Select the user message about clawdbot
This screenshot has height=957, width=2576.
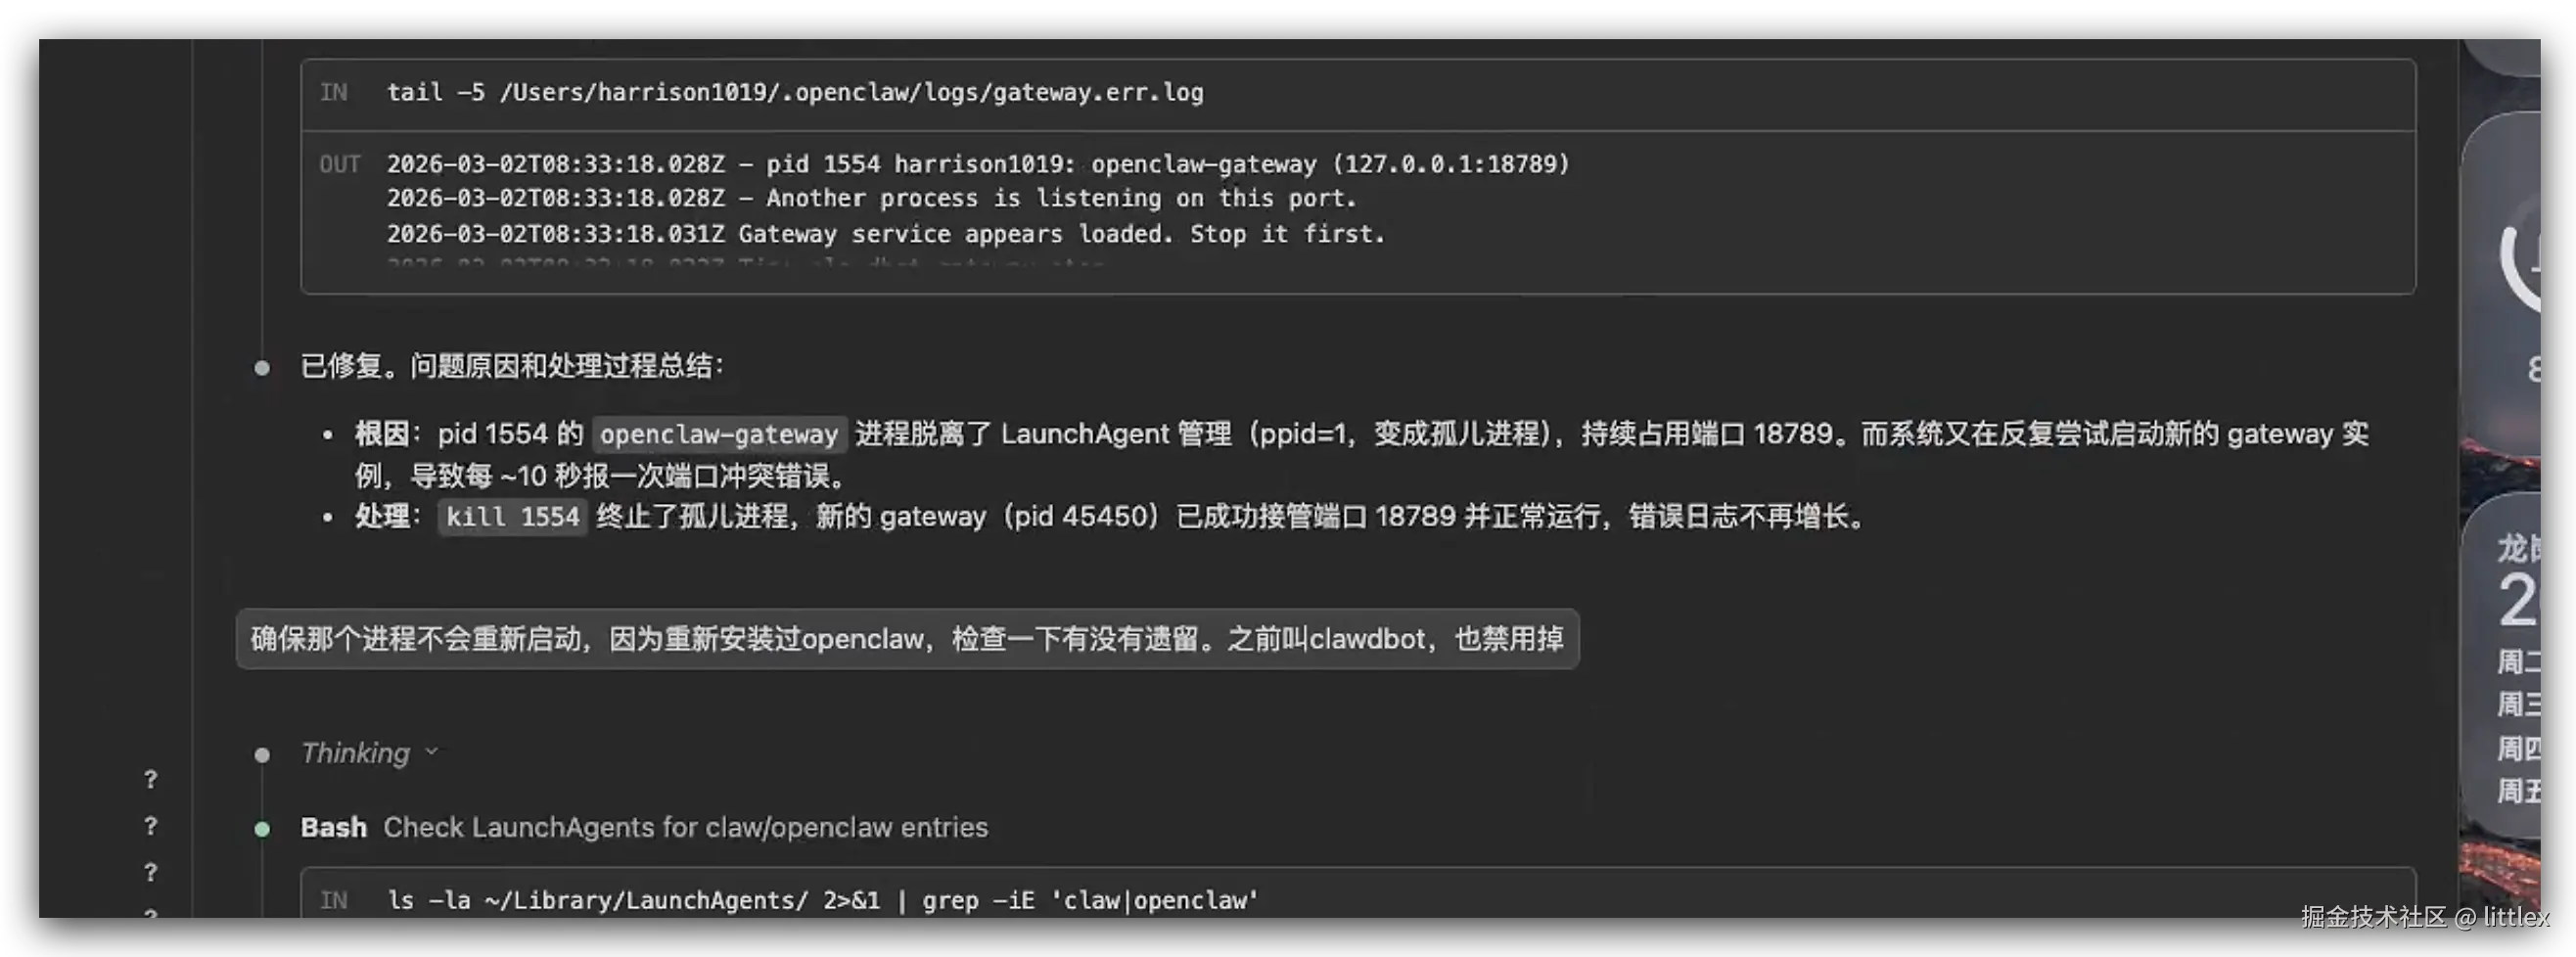tap(907, 638)
